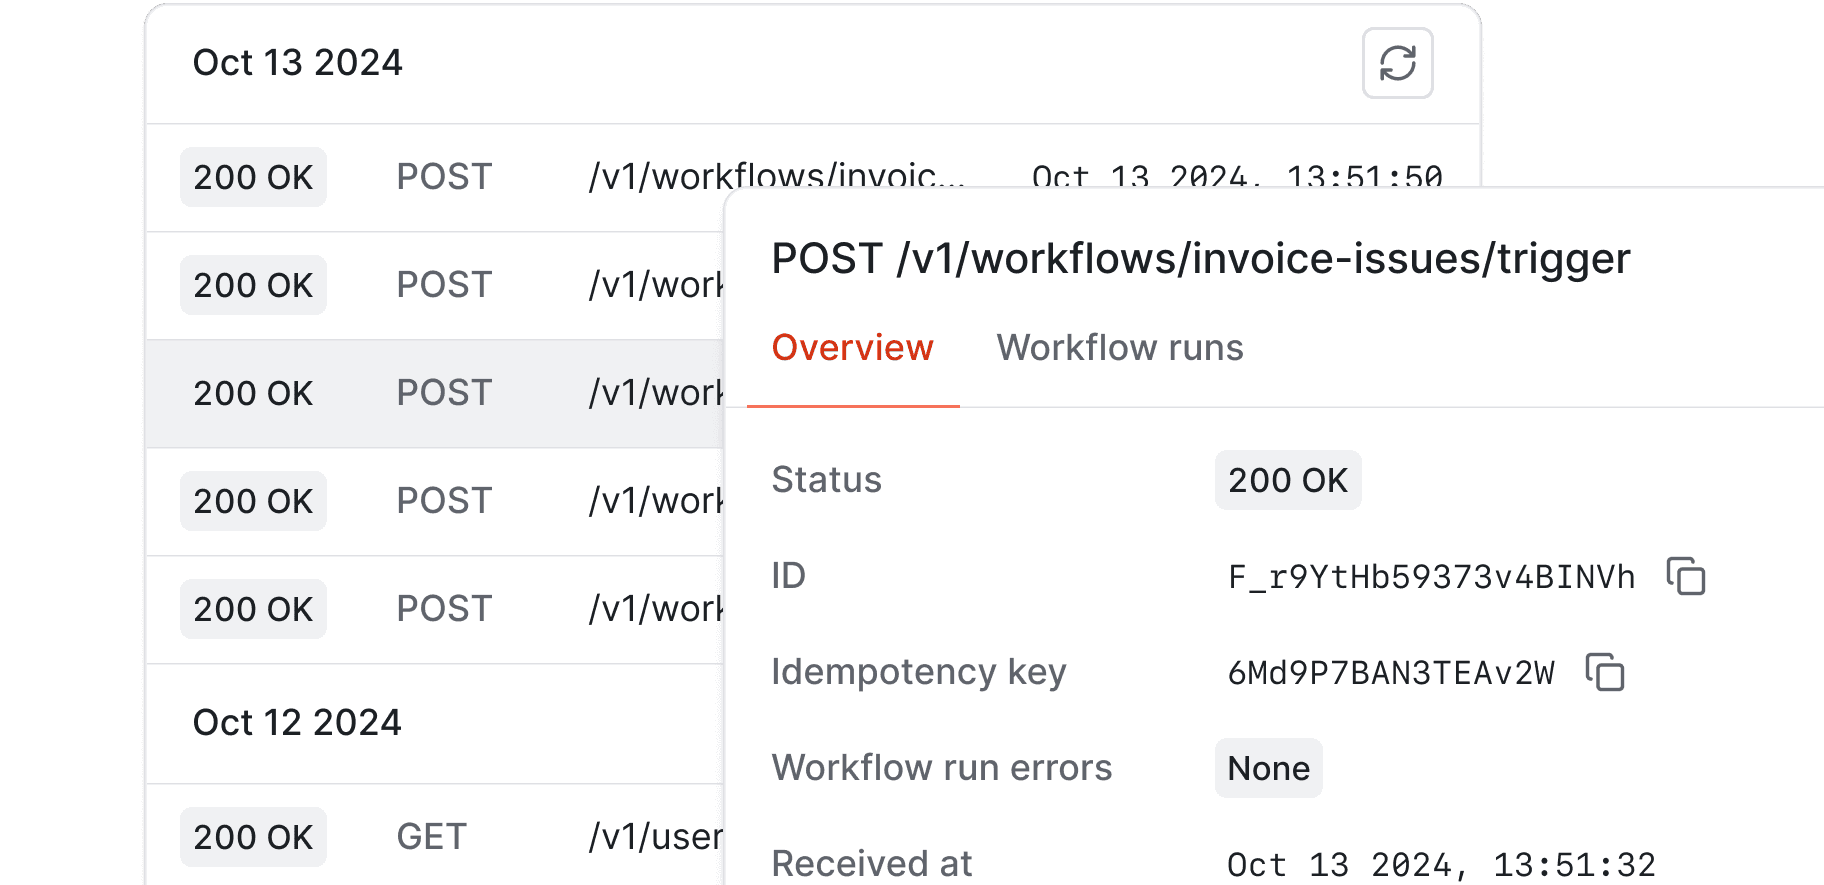Image resolution: width=1824 pixels, height=885 pixels.
Task: Click the Status field label
Action: click(x=826, y=480)
